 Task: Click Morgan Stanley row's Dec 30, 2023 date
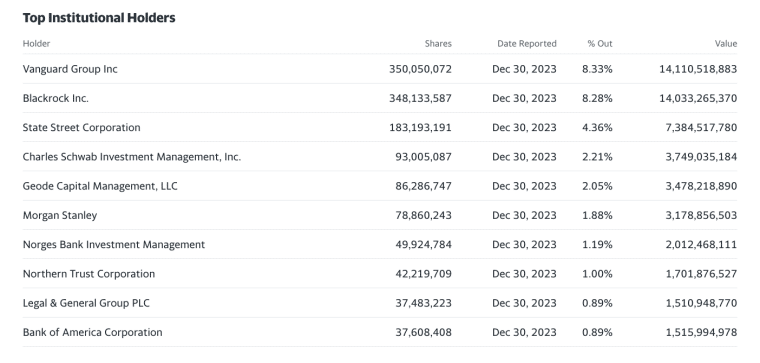(x=524, y=215)
